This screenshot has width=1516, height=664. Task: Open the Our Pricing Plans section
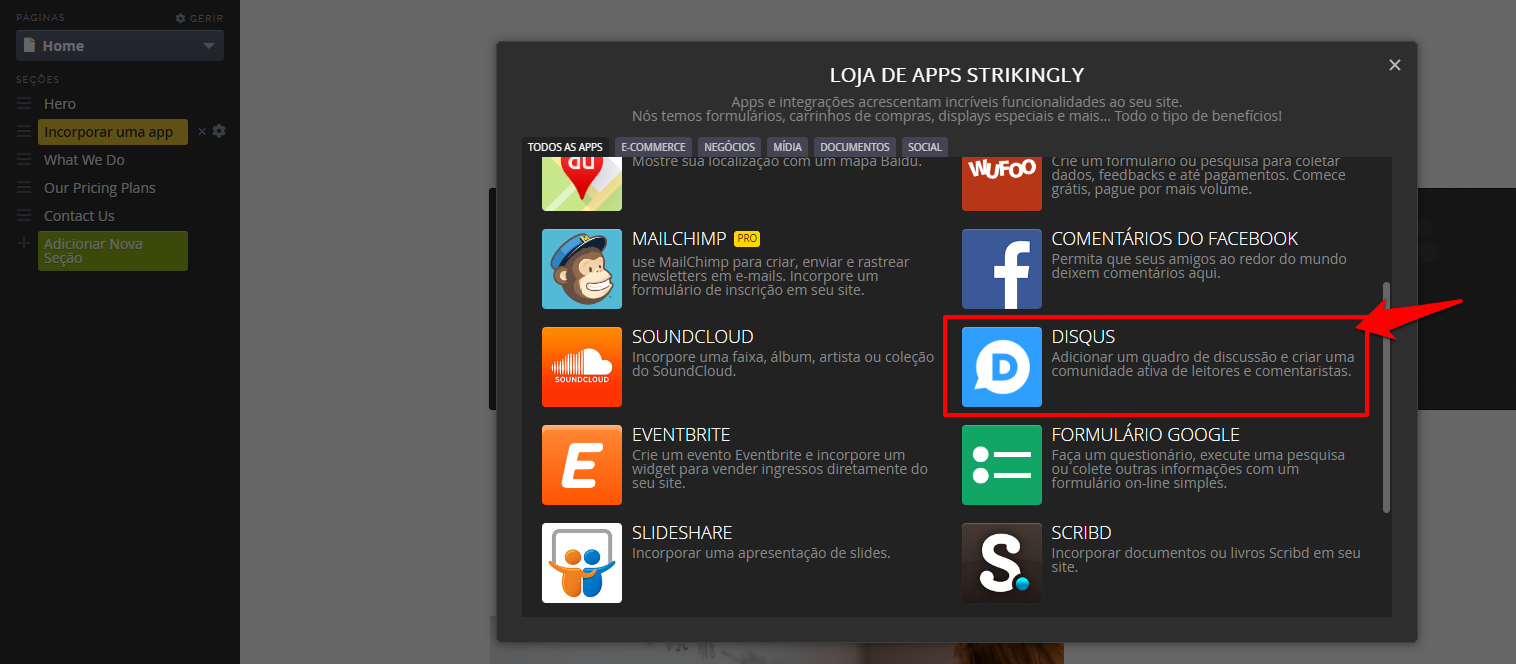pos(100,188)
